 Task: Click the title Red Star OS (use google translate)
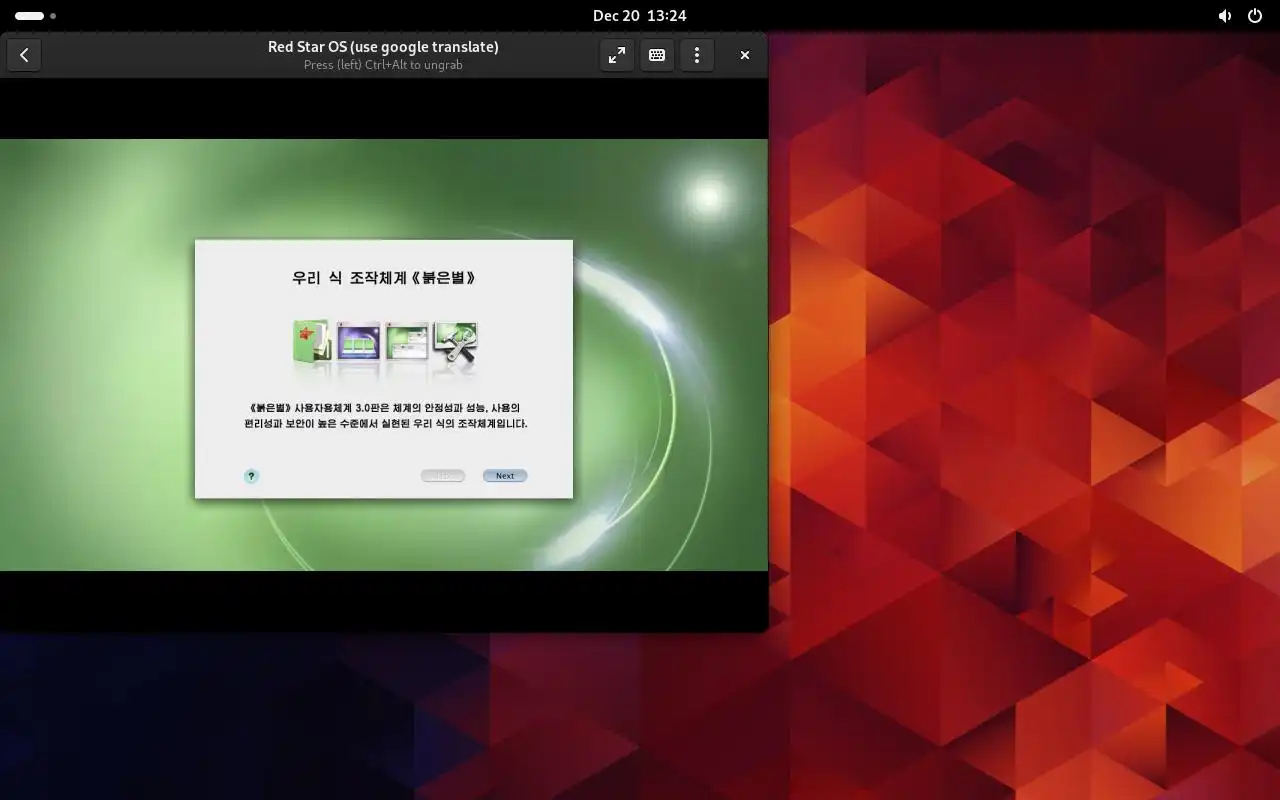pos(383,47)
